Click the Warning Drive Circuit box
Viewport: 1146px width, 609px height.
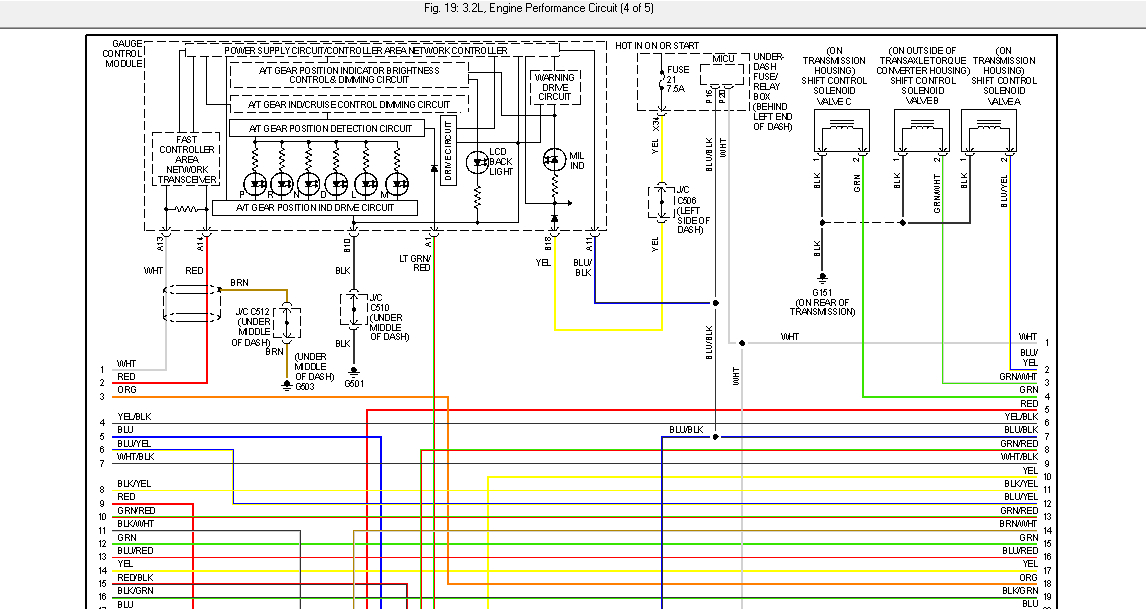pyautogui.click(x=554, y=87)
